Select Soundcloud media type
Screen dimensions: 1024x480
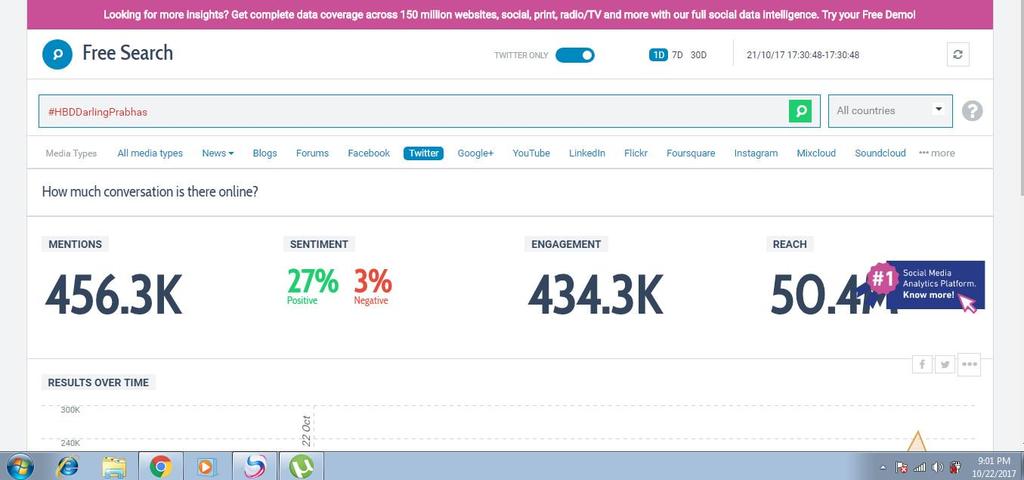[x=880, y=153]
